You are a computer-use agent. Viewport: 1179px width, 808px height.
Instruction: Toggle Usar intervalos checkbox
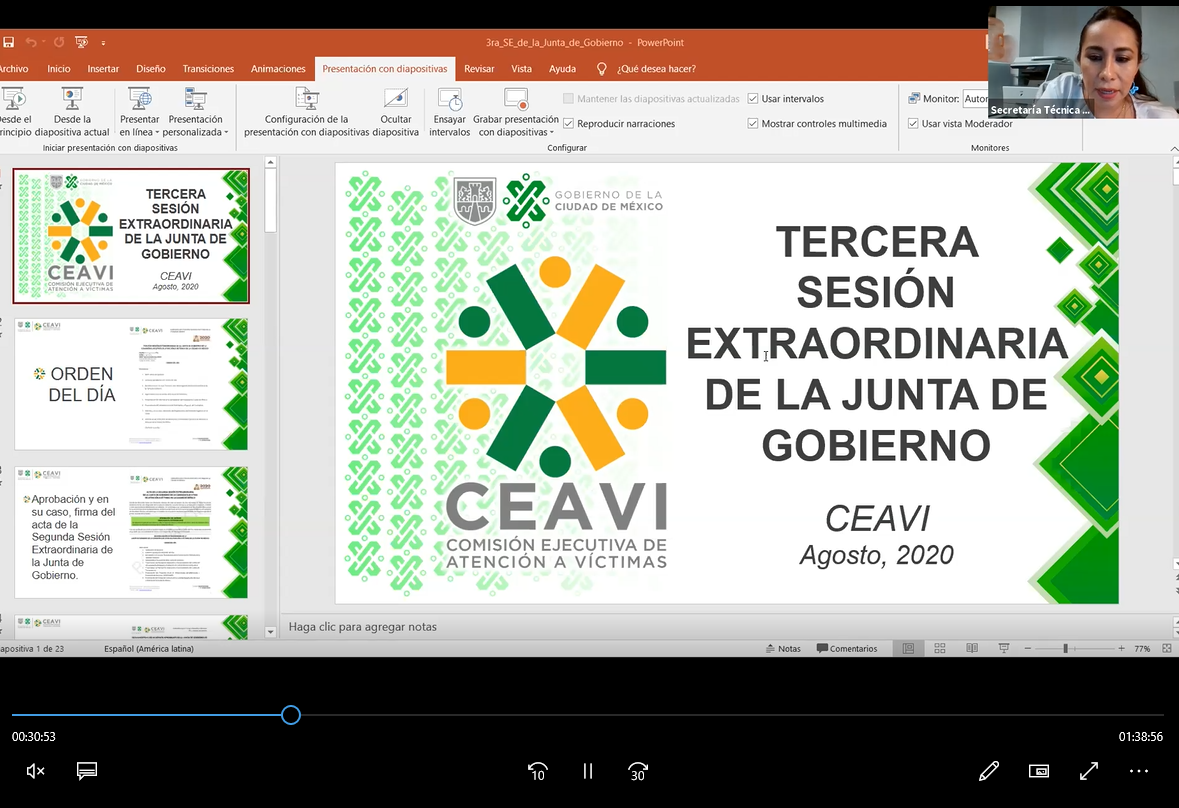click(x=753, y=98)
